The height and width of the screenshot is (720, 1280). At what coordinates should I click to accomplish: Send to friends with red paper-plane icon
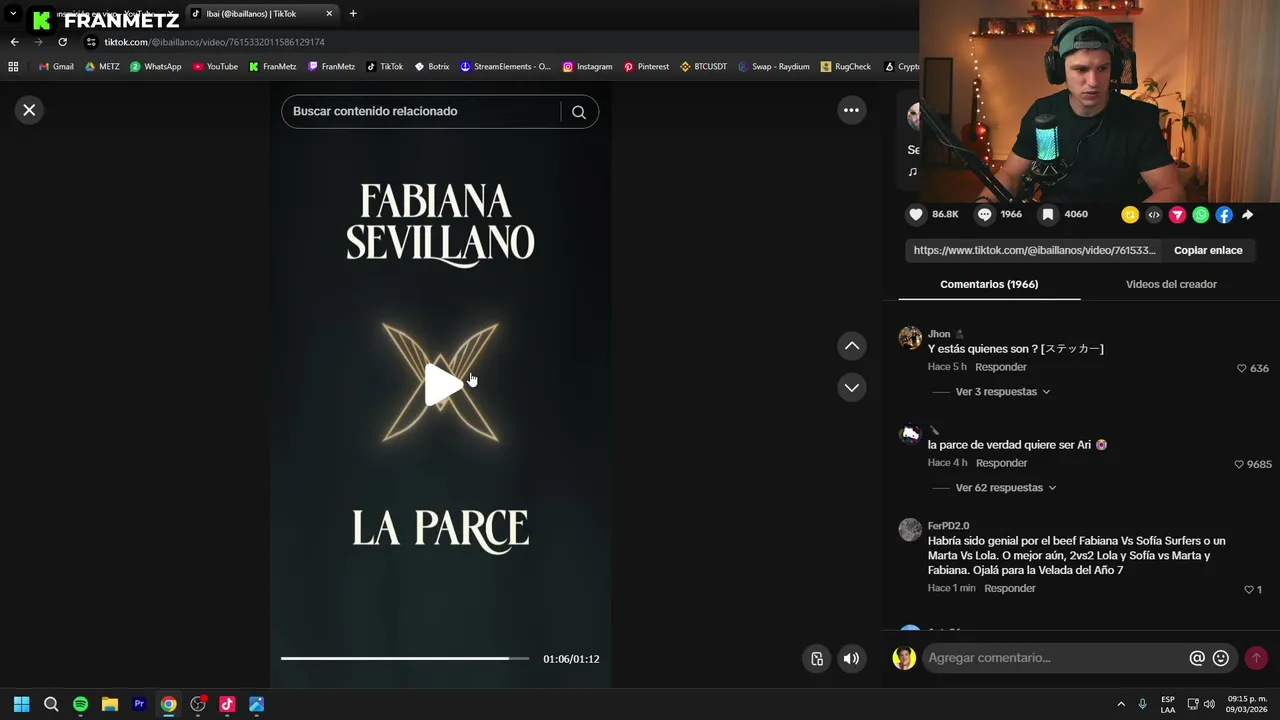1177,215
